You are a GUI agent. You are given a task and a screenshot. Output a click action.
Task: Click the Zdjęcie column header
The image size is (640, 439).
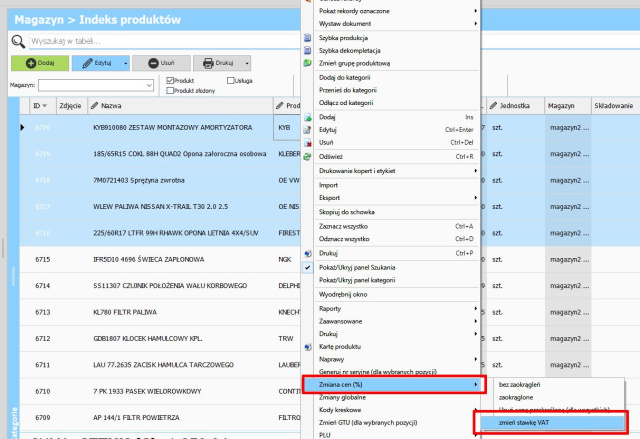tap(71, 106)
